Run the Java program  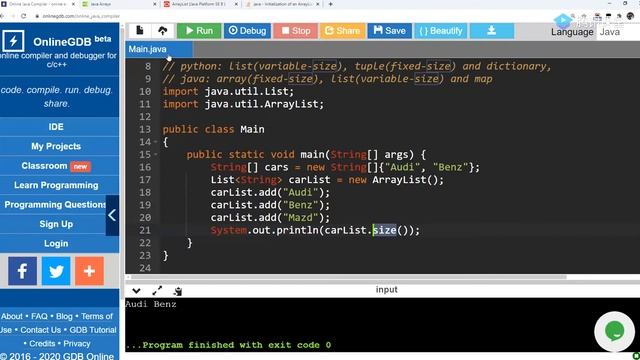click(199, 31)
